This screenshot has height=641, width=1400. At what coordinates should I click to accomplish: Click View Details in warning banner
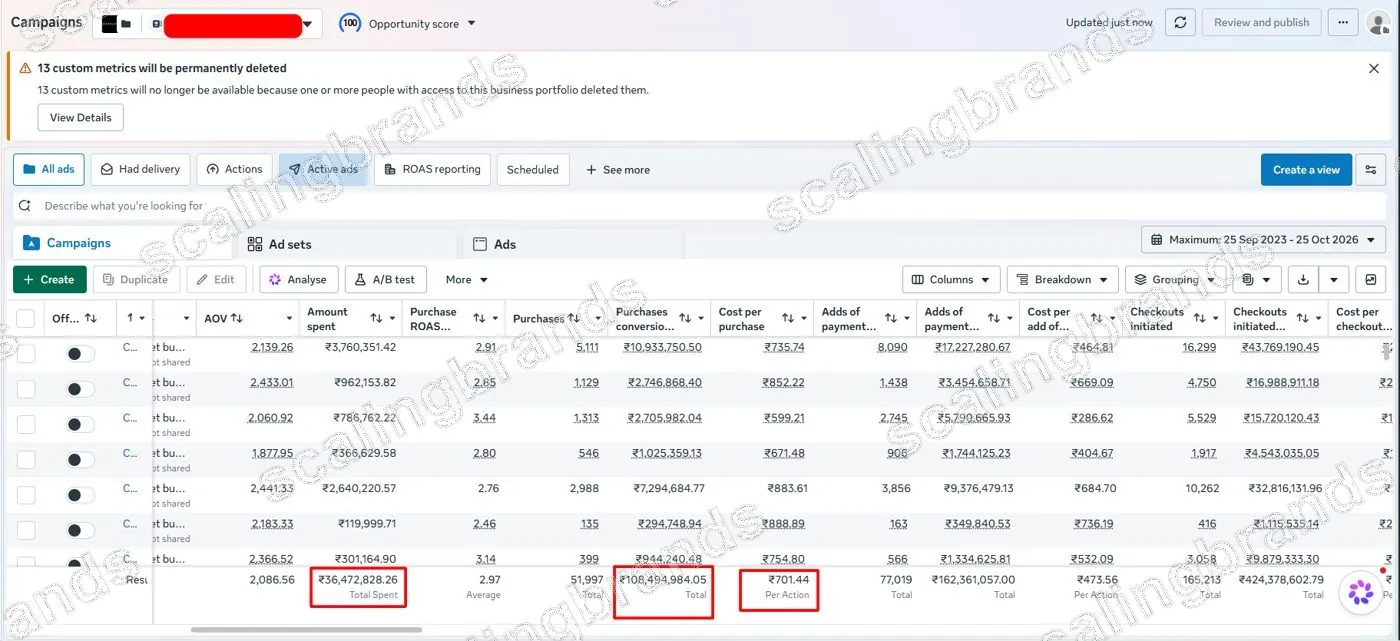tap(81, 117)
